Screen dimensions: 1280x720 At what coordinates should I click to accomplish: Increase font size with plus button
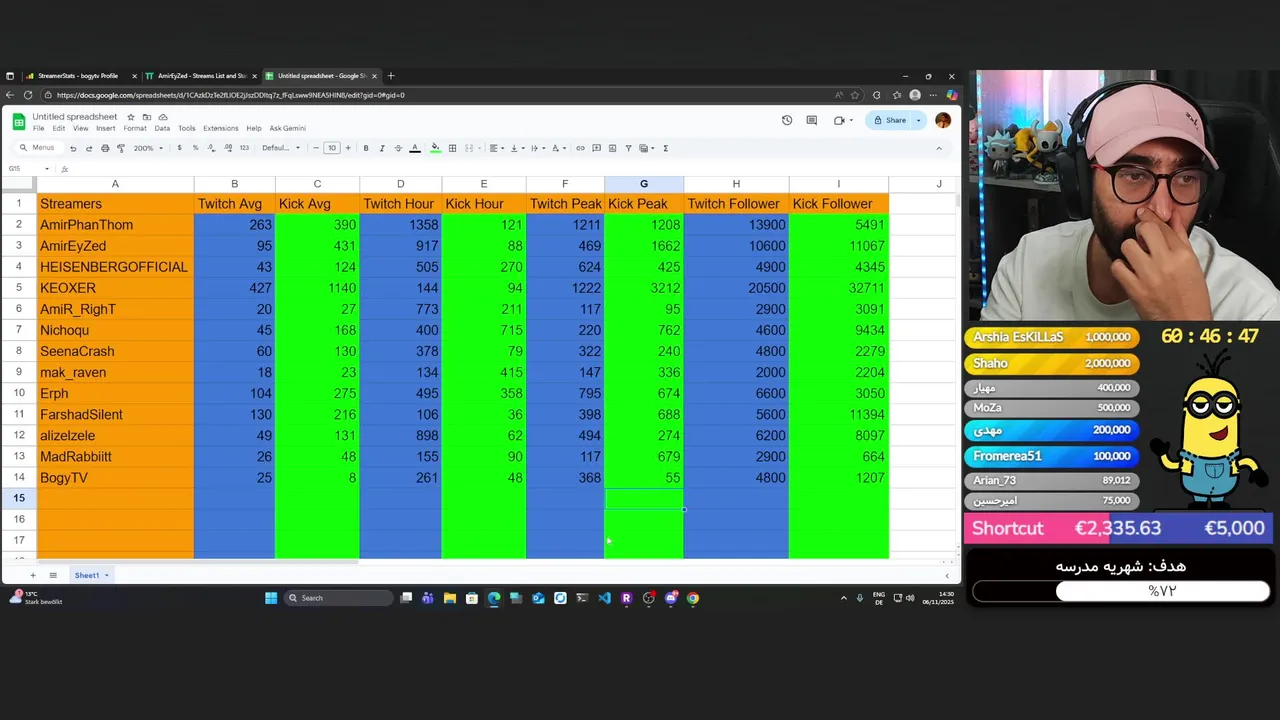(x=348, y=148)
